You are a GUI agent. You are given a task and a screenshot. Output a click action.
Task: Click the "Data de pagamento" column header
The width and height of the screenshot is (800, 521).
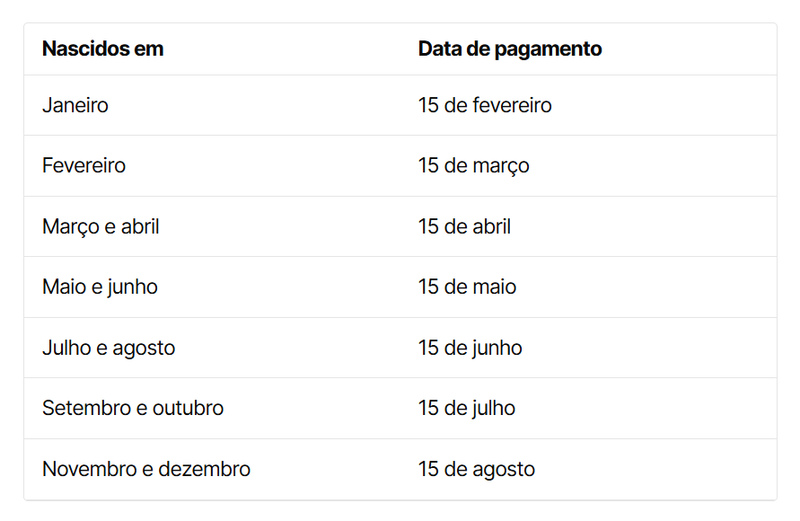[x=510, y=49]
